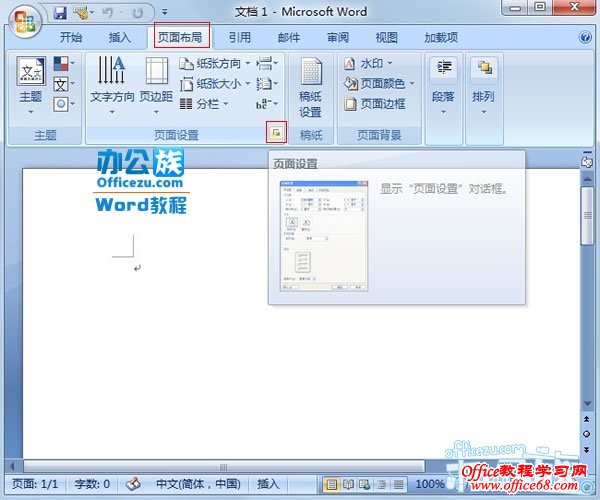Viewport: 600px width, 500px height.
Task: Select Web Layout view button
Action: tap(364, 485)
